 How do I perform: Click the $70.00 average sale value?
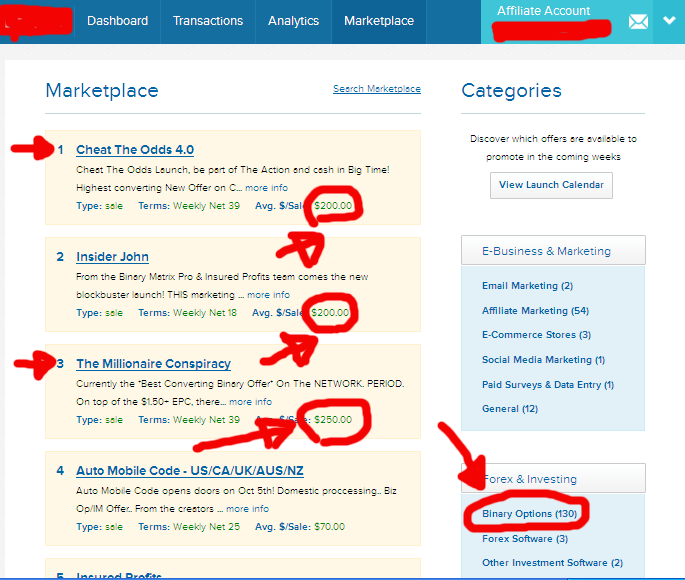330,527
